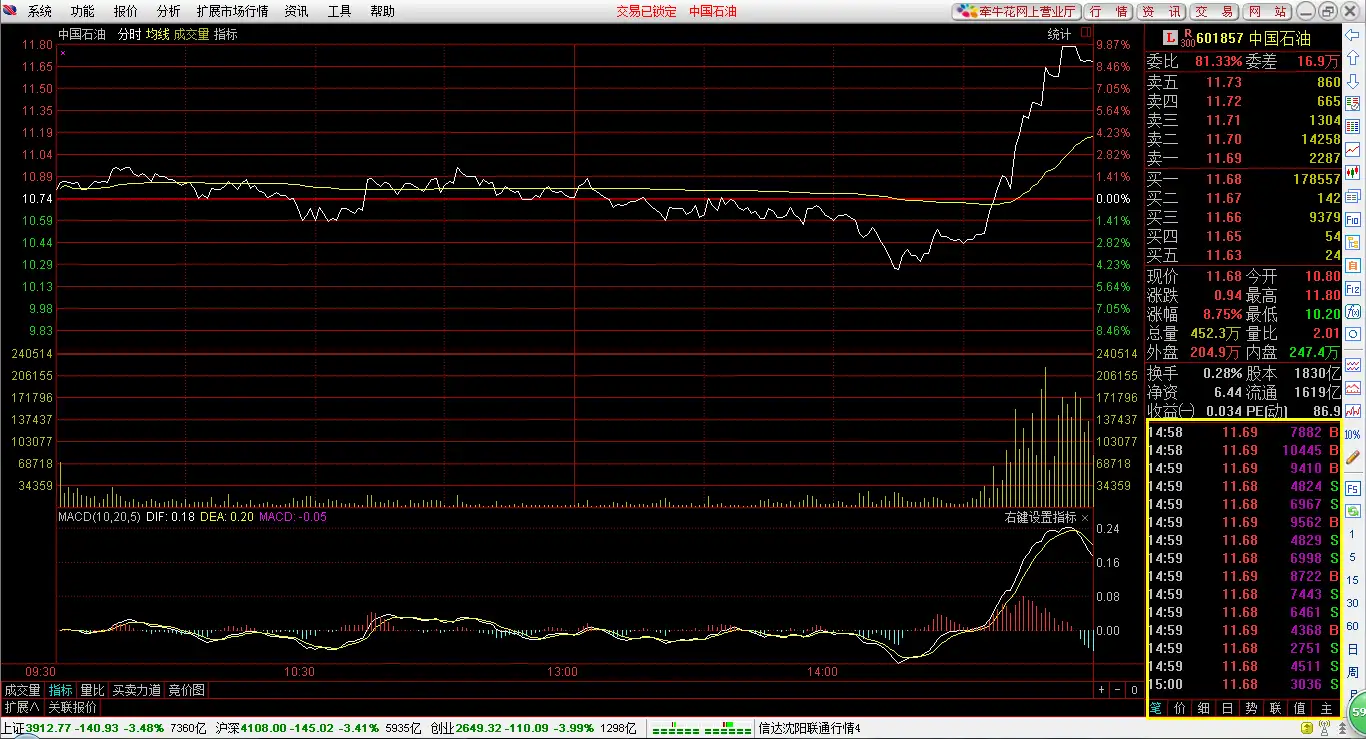Switch to the 关联报价 tab
This screenshot has width=1366, height=739.
73,707
